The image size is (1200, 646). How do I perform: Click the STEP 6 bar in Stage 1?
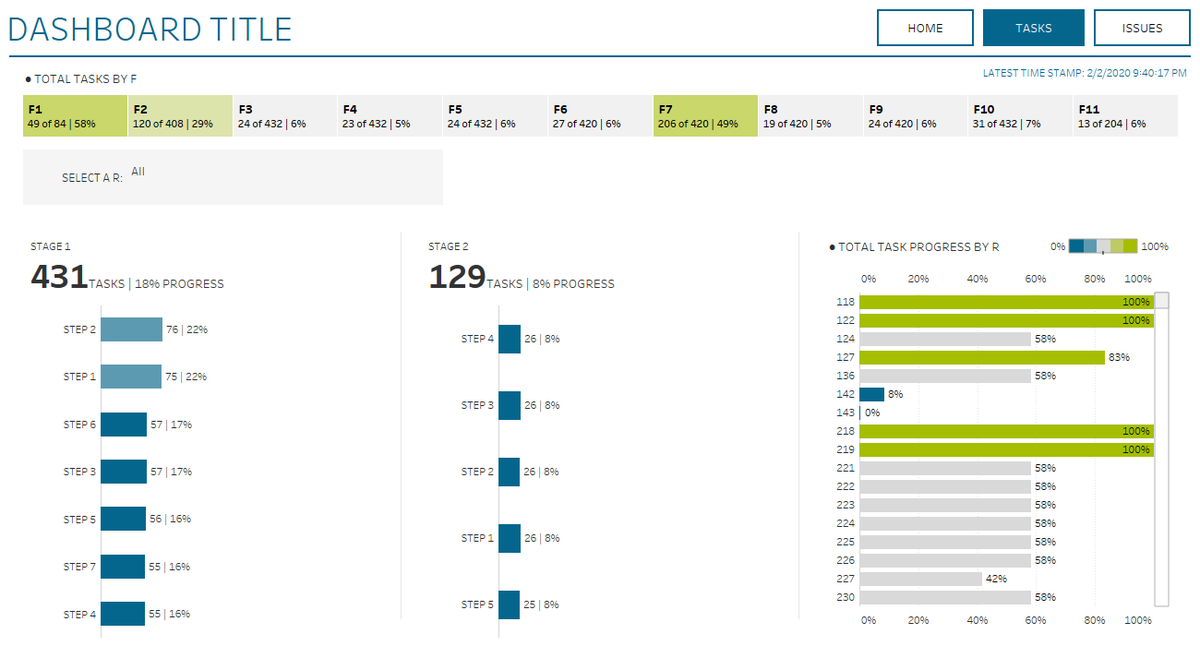click(x=124, y=424)
